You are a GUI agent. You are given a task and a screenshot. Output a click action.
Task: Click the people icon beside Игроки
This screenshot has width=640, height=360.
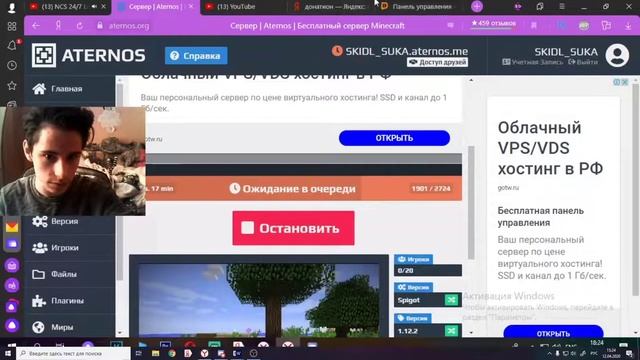click(x=40, y=248)
